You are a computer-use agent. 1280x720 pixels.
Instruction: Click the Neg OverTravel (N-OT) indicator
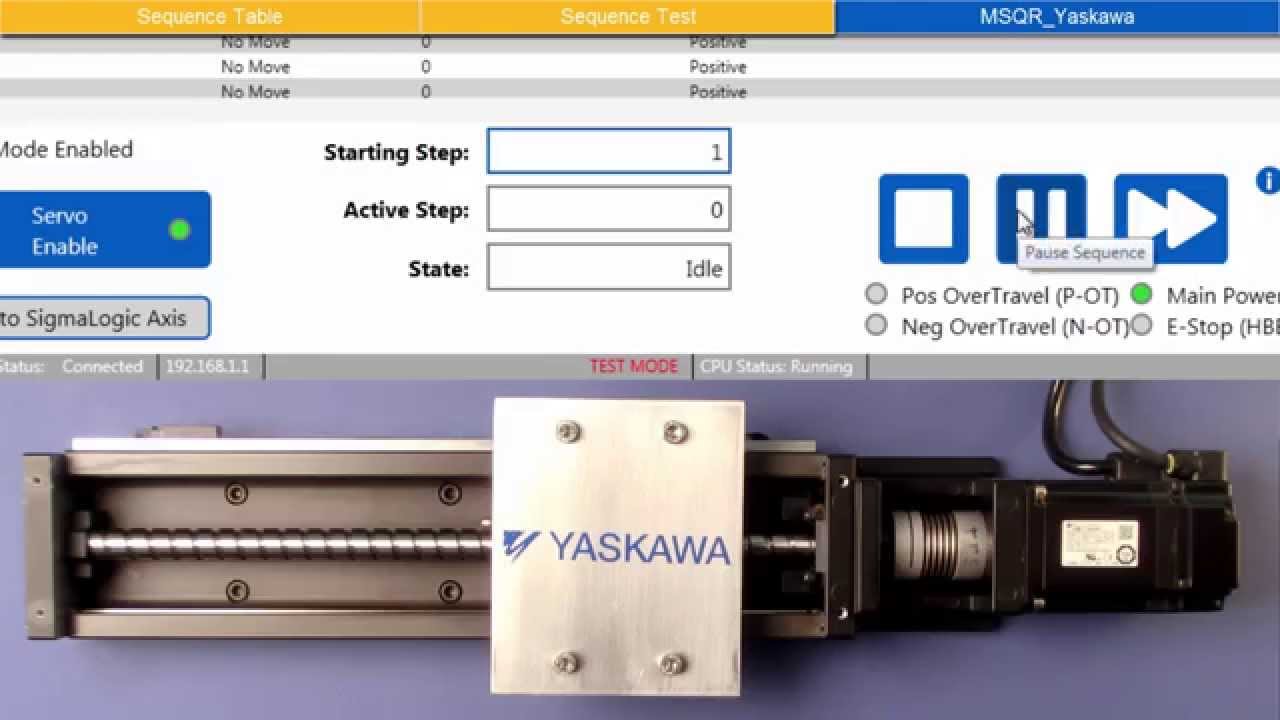[876, 325]
